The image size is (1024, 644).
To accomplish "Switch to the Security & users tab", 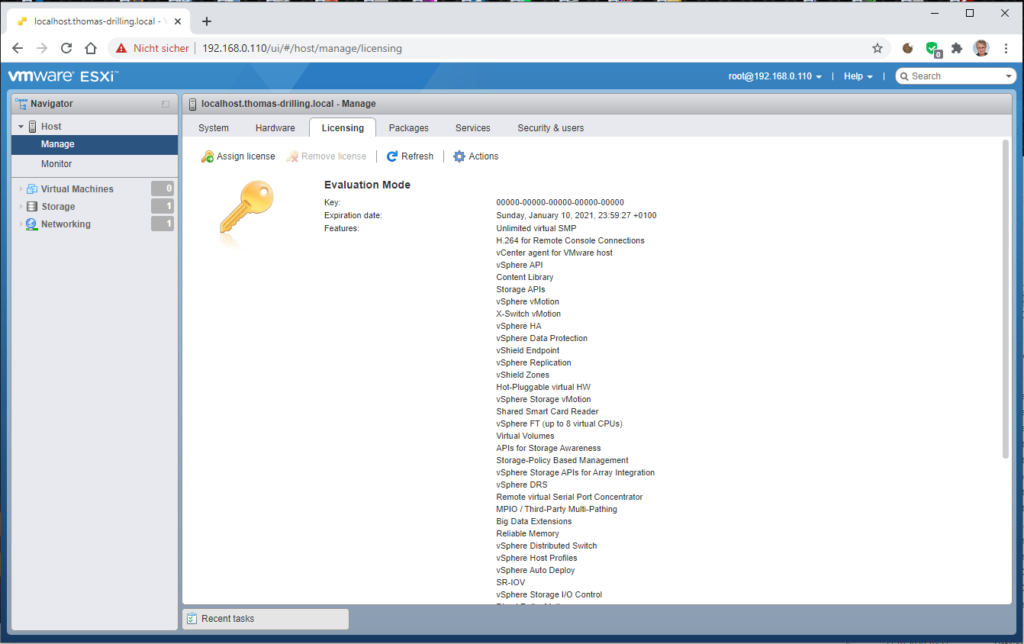I will tap(551, 128).
